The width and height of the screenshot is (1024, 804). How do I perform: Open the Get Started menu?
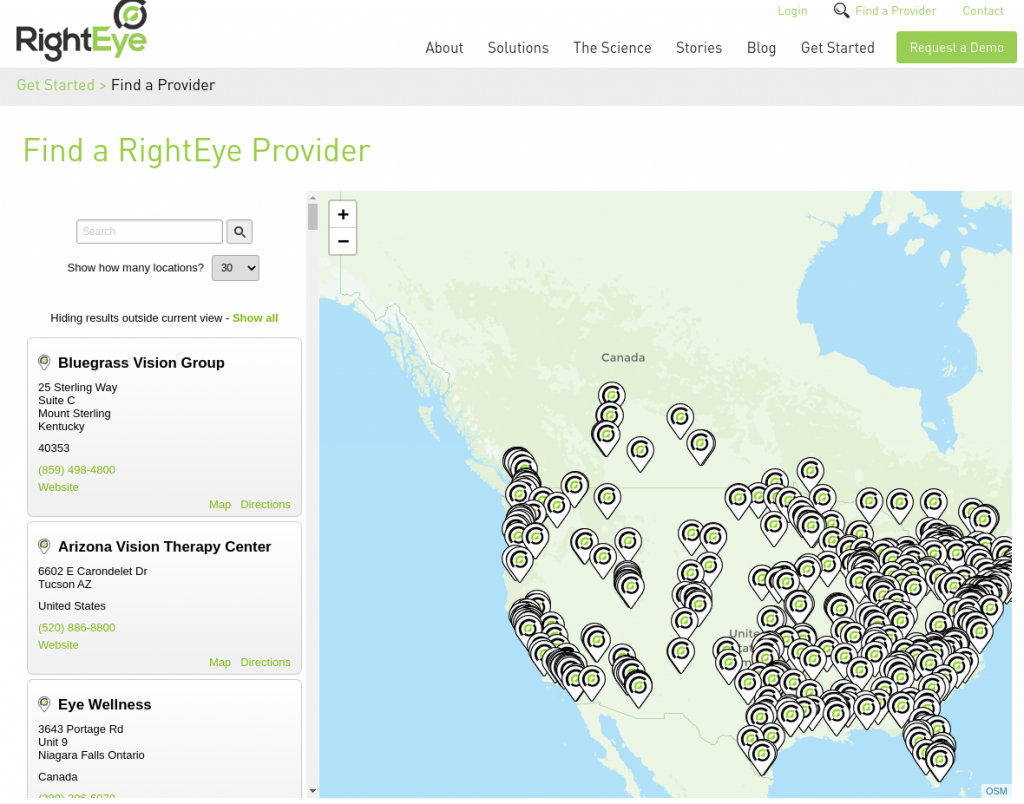(837, 48)
